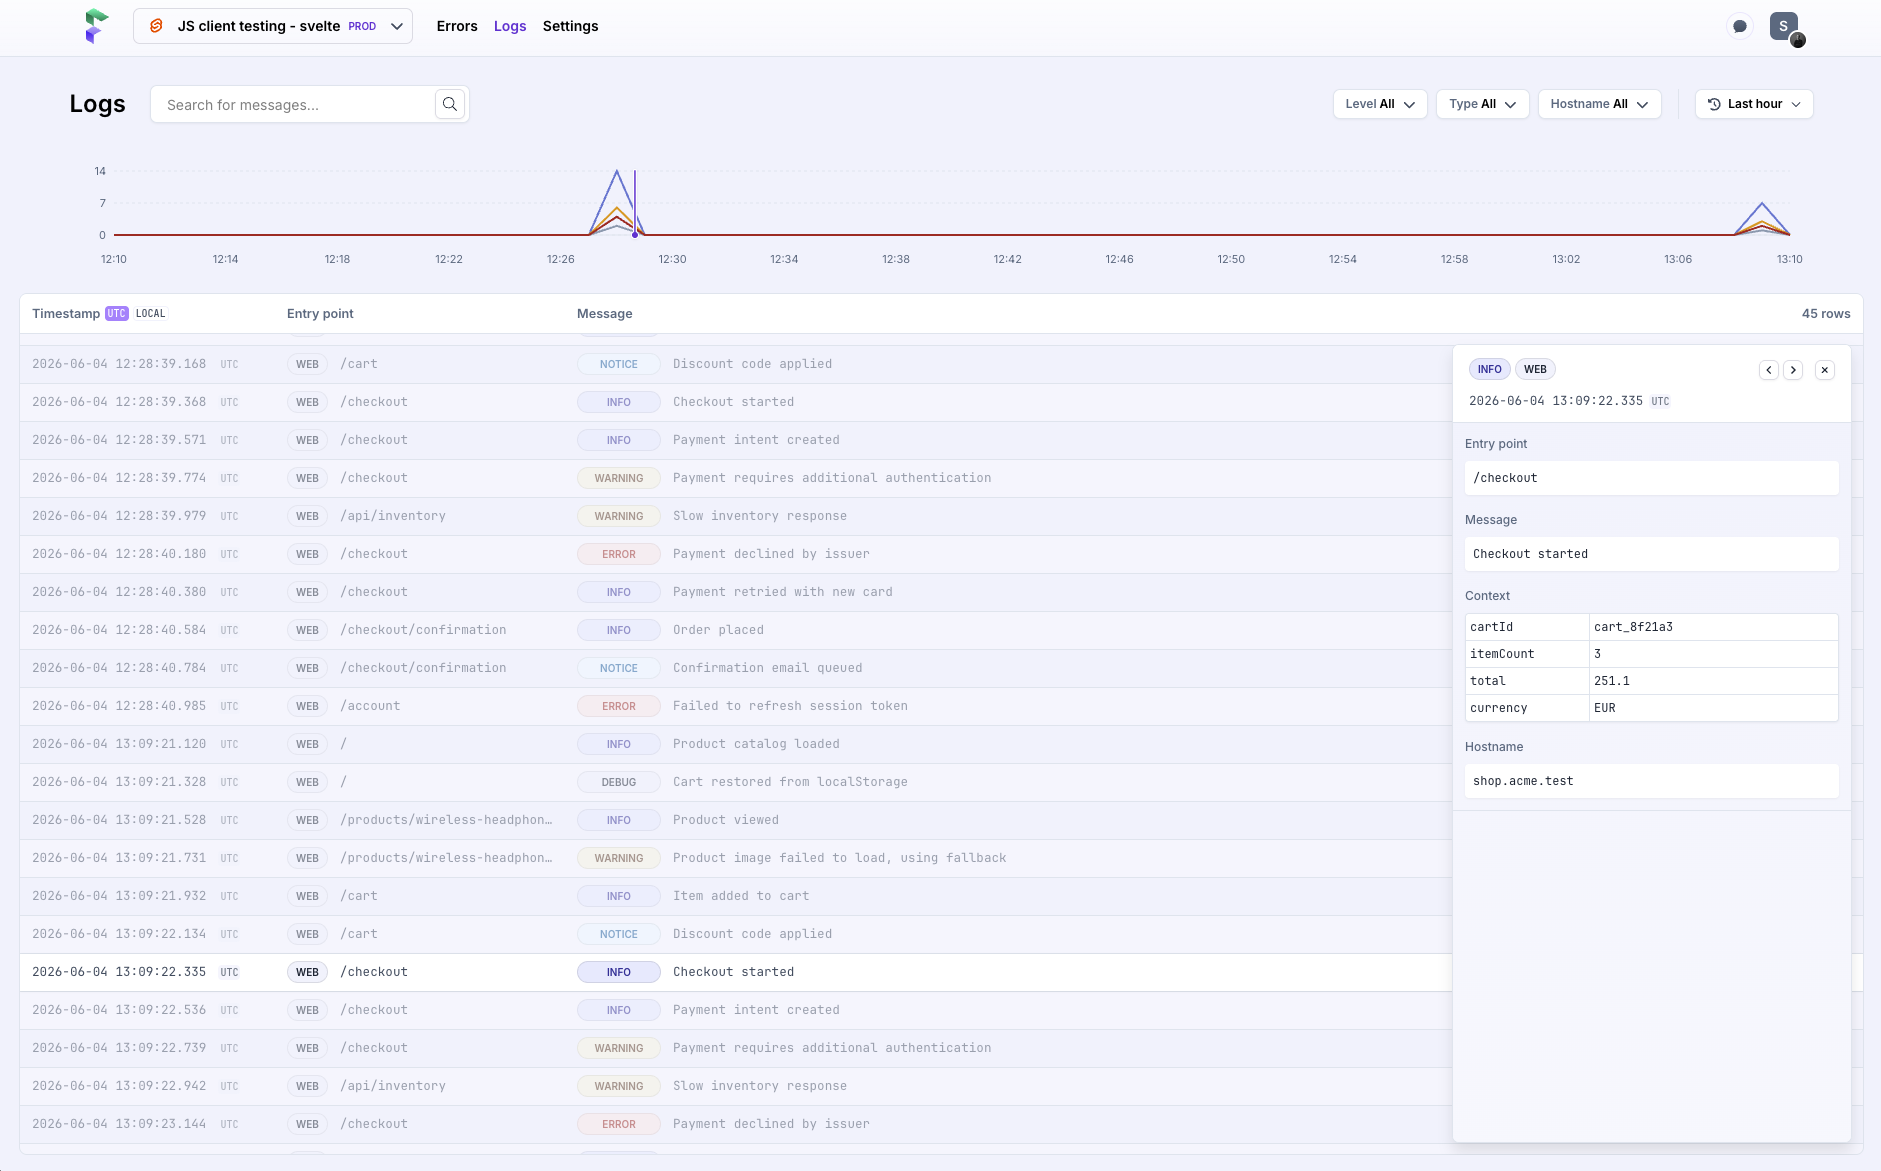
Task: Click the 'Checkout started' message value in panel
Action: (x=1651, y=554)
